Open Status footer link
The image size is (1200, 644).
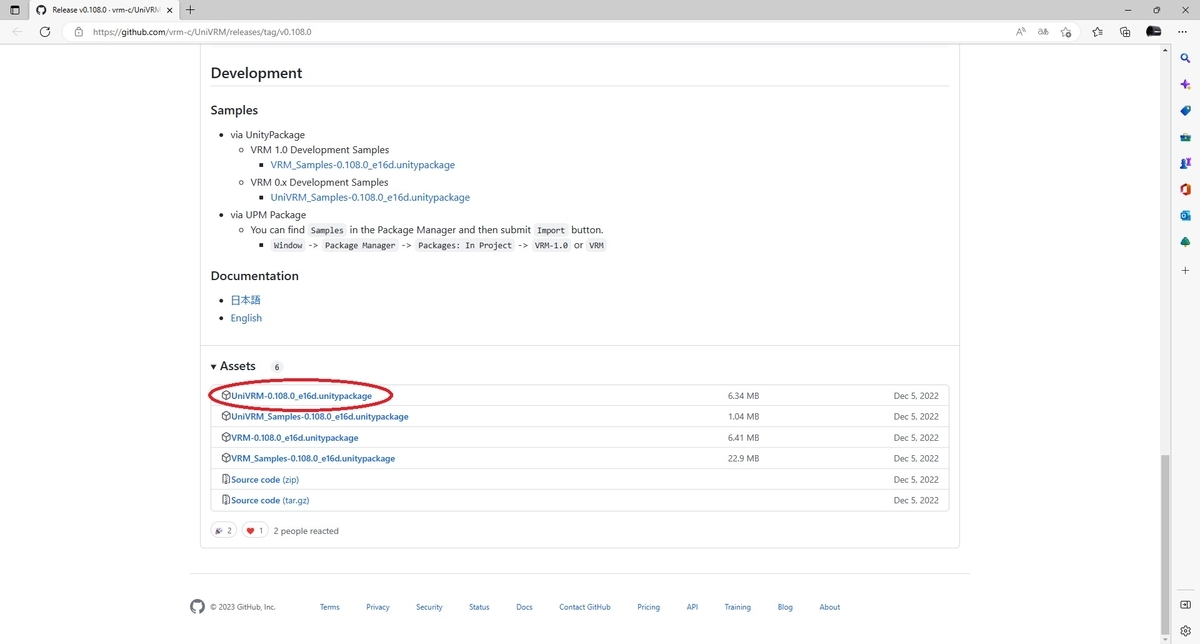(x=479, y=607)
